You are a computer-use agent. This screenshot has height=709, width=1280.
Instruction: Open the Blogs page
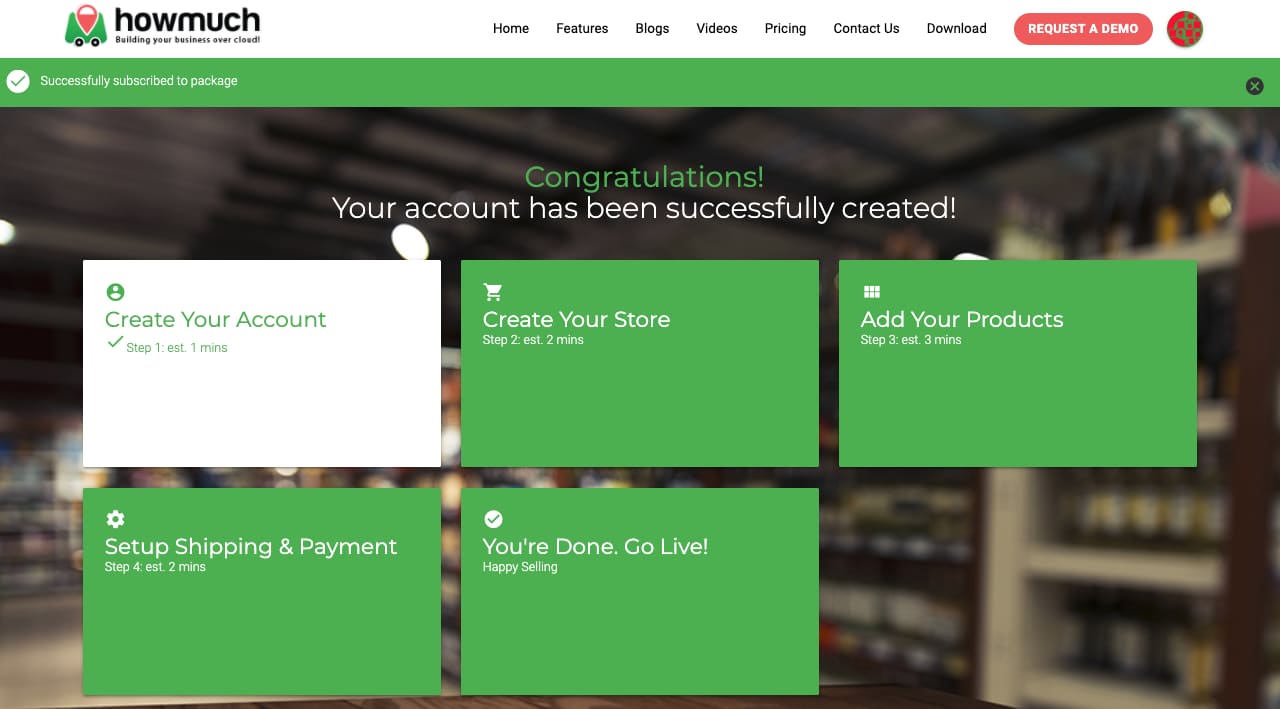pyautogui.click(x=652, y=28)
